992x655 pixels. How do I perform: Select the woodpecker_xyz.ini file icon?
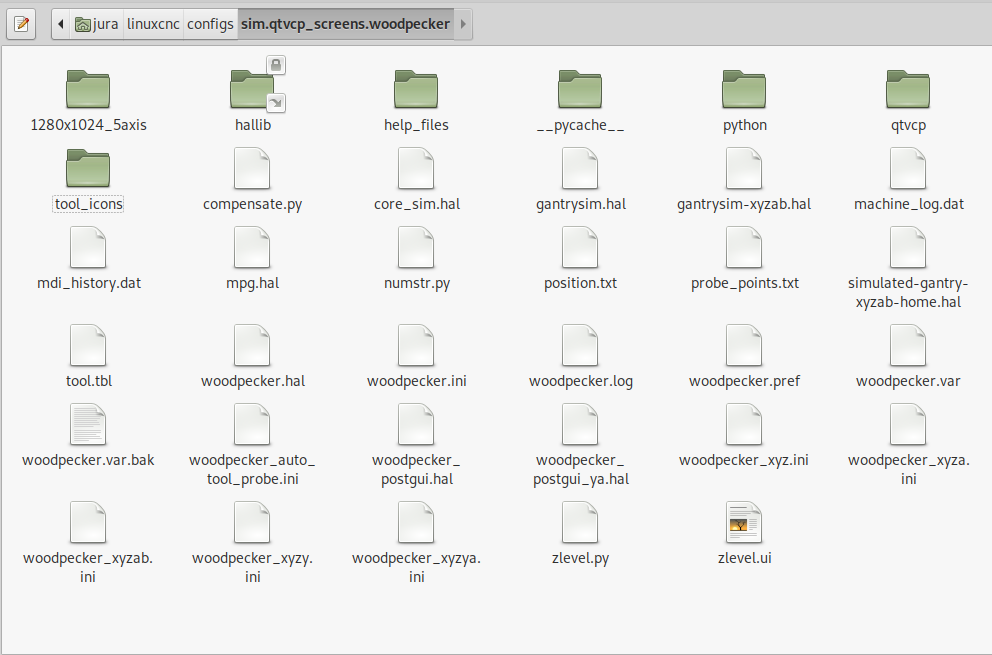point(744,425)
